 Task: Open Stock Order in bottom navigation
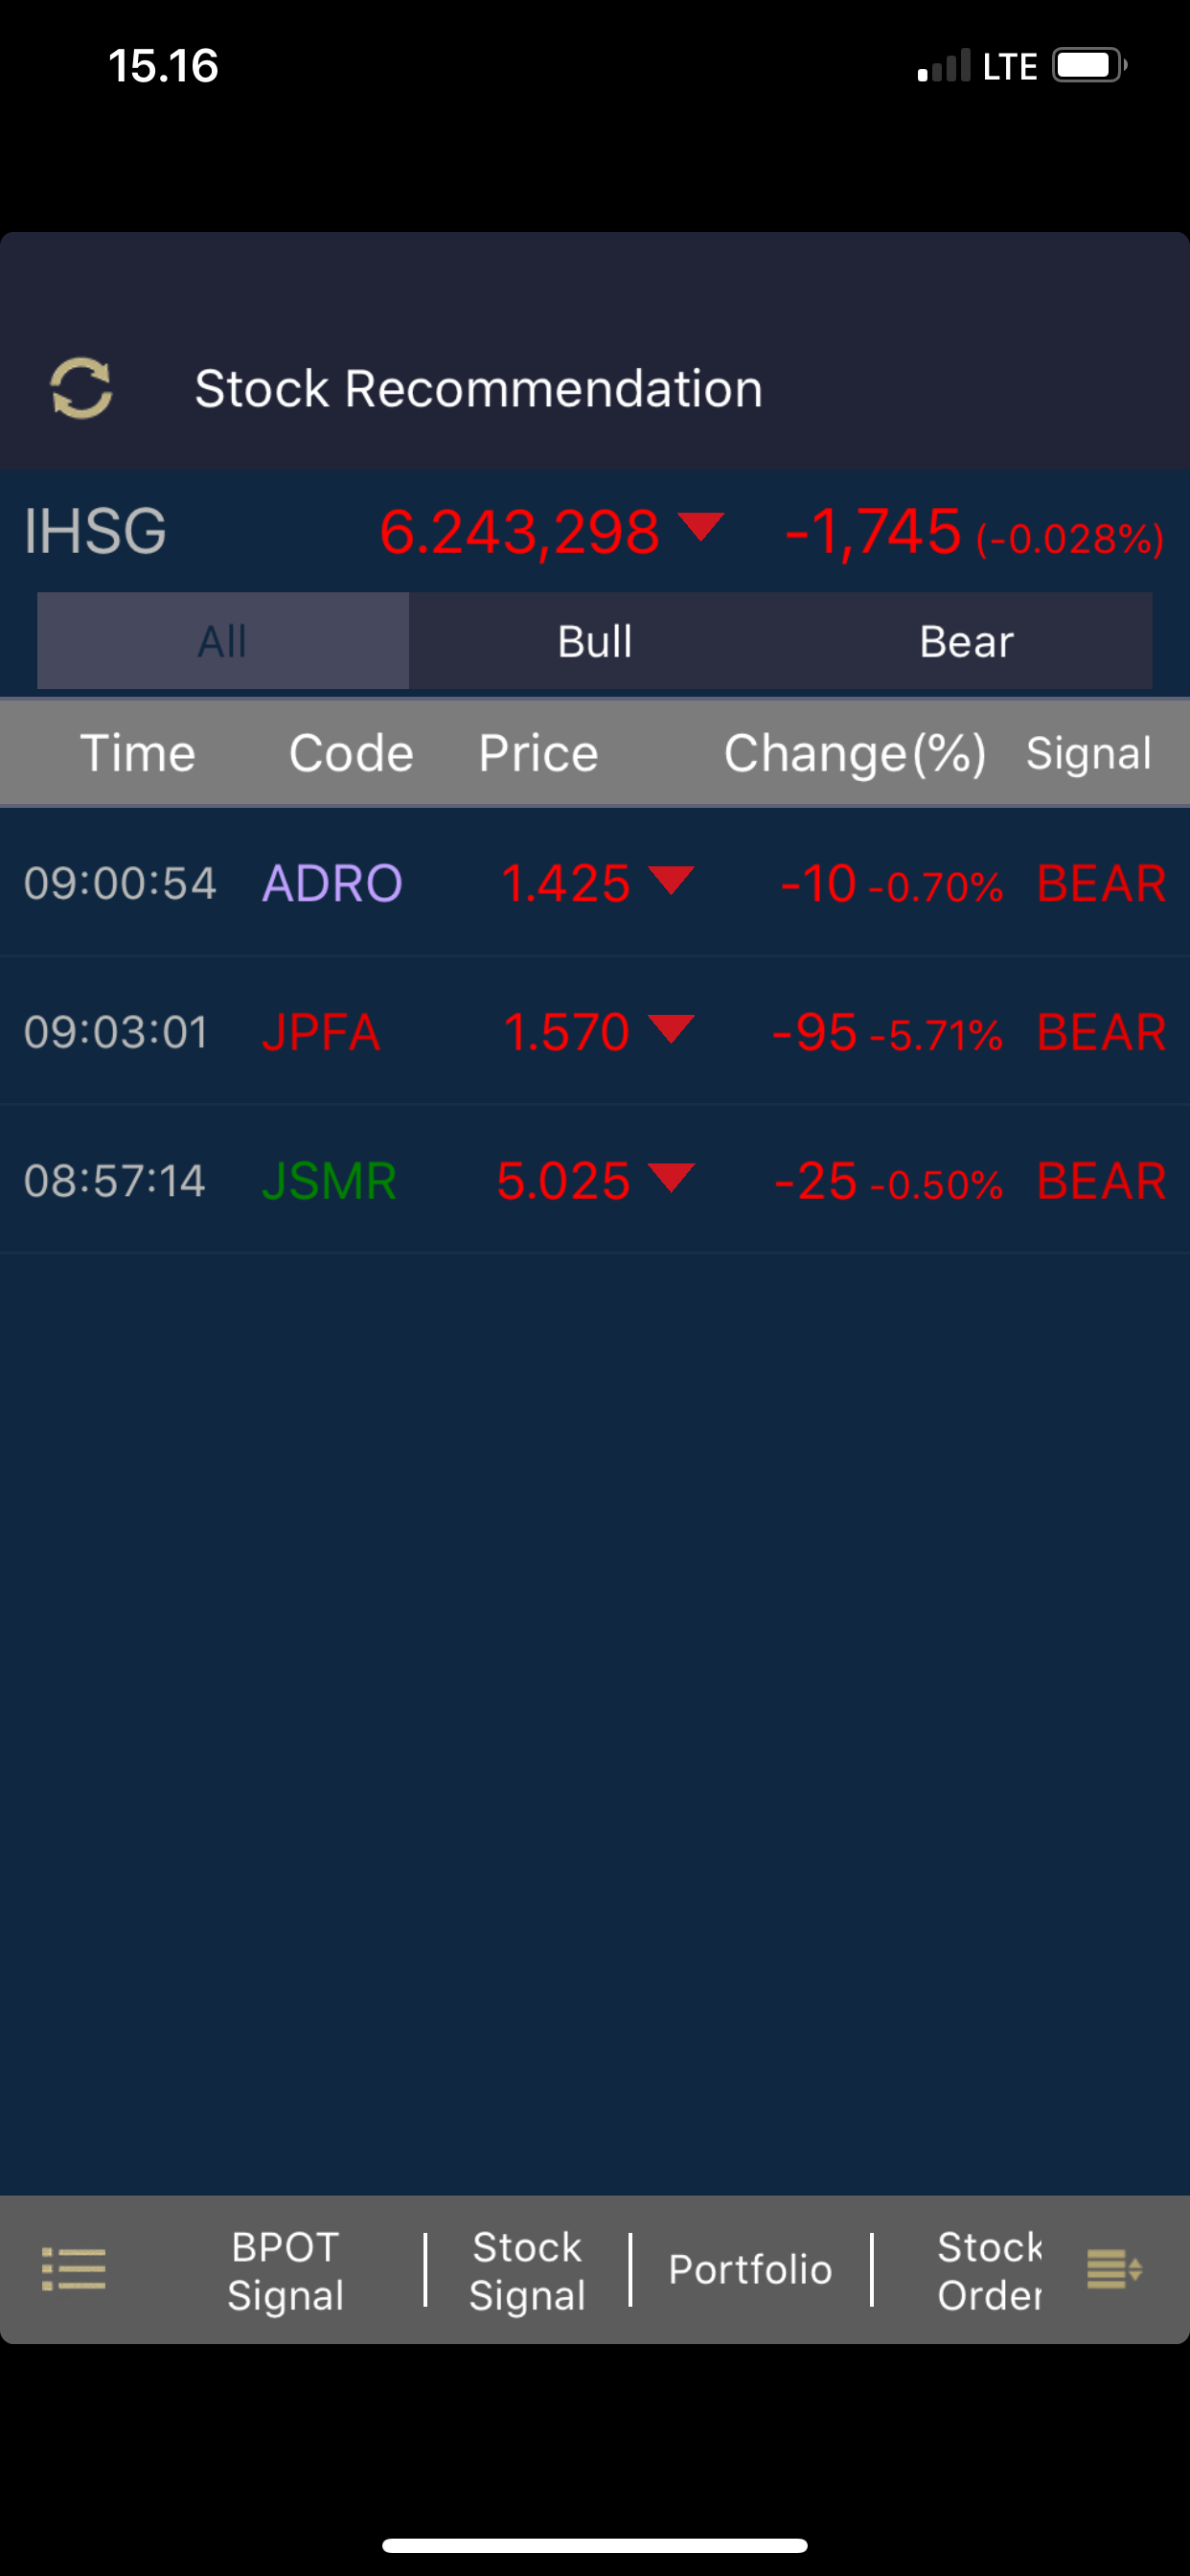(989, 2270)
